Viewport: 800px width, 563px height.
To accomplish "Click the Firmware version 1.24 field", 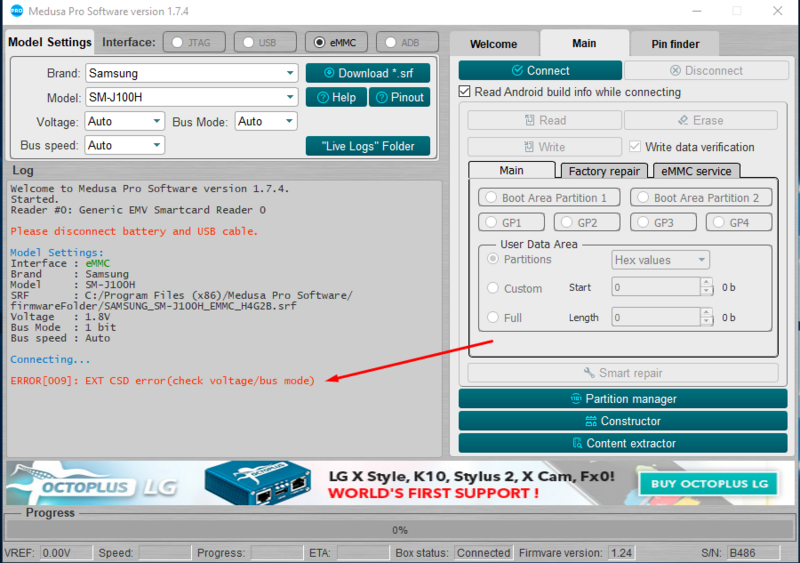I will point(621,553).
